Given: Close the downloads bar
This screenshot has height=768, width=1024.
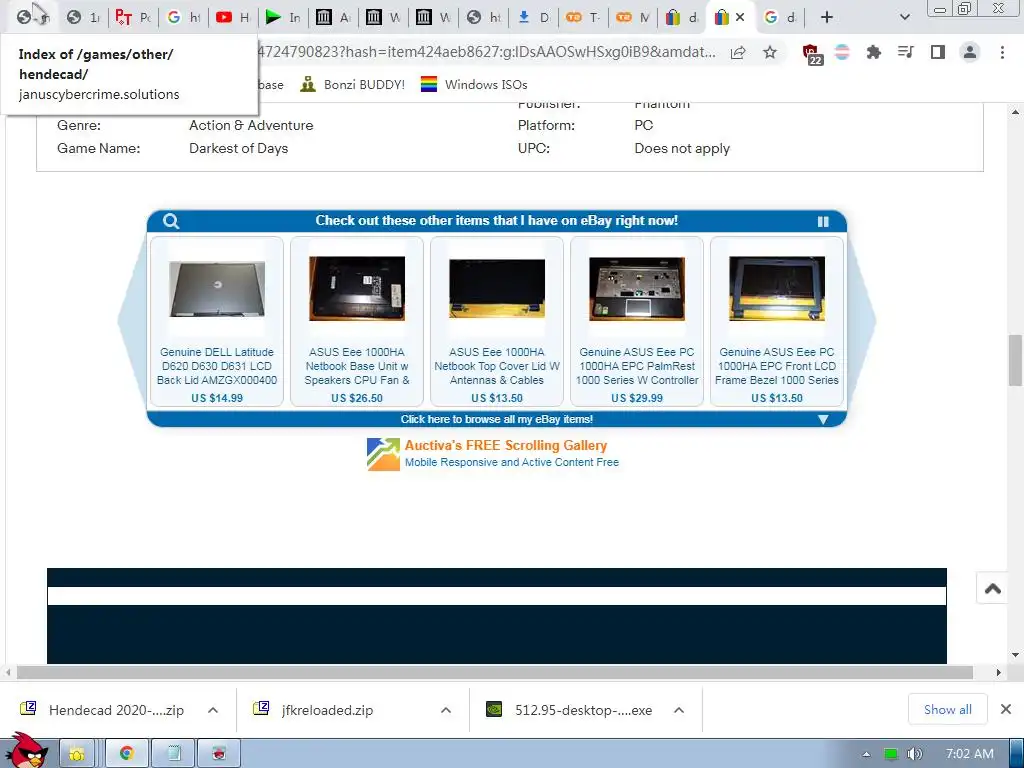Looking at the screenshot, I should [1006, 709].
